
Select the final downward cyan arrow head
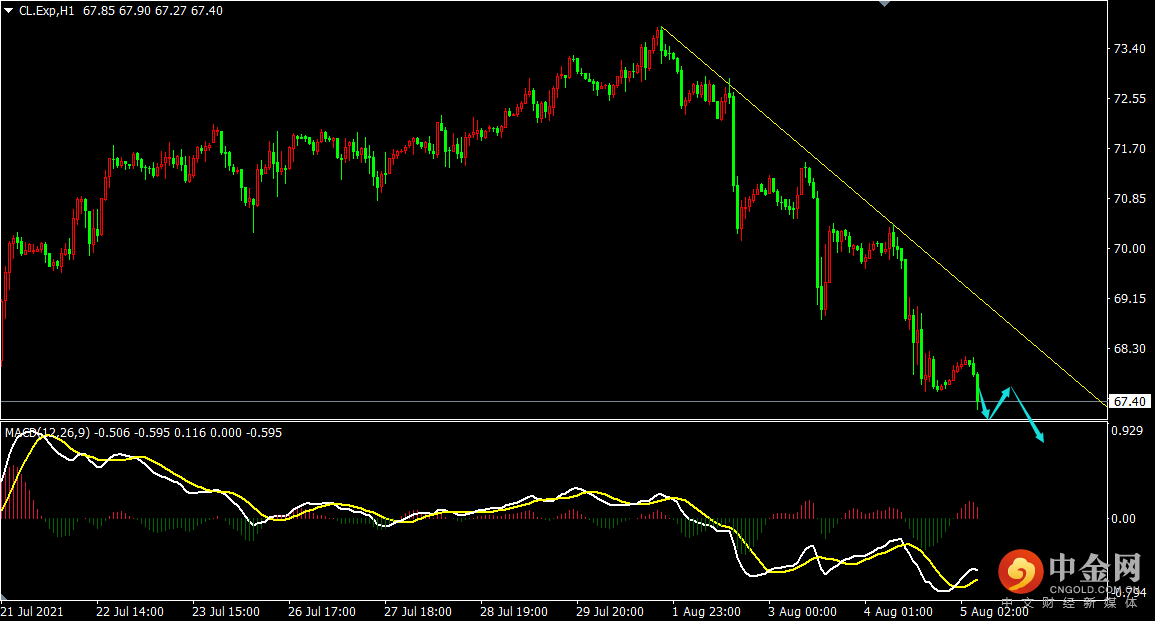[x=1039, y=437]
